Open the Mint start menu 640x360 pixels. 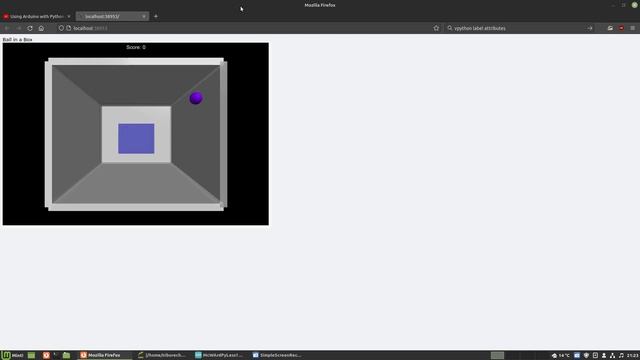(x=12, y=355)
